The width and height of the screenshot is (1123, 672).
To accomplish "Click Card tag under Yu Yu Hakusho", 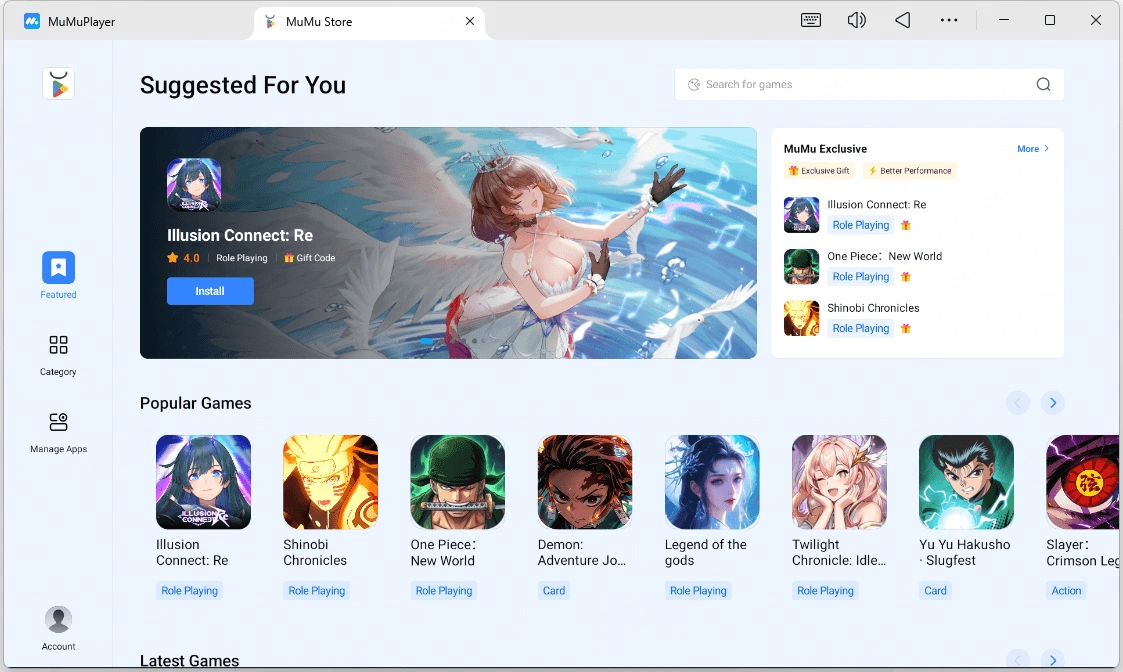I will point(935,590).
